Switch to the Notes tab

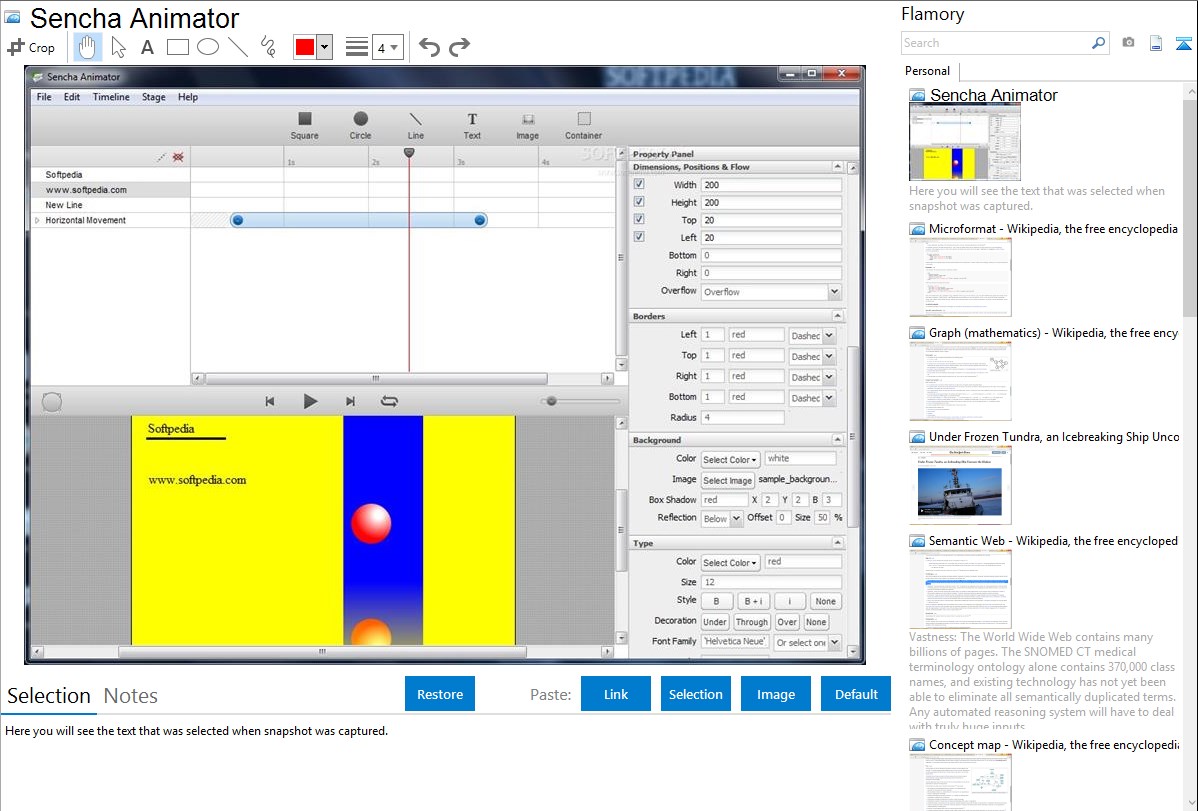131,696
